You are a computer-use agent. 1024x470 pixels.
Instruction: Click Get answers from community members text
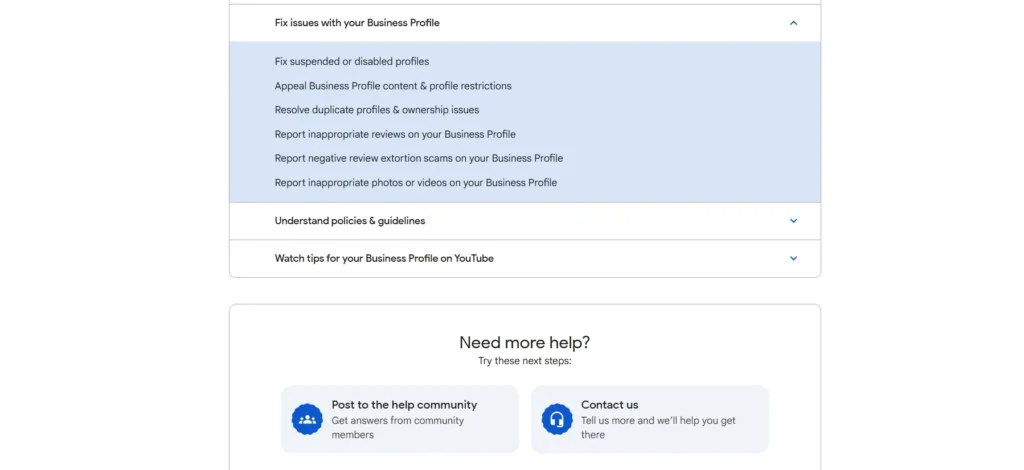(397, 427)
